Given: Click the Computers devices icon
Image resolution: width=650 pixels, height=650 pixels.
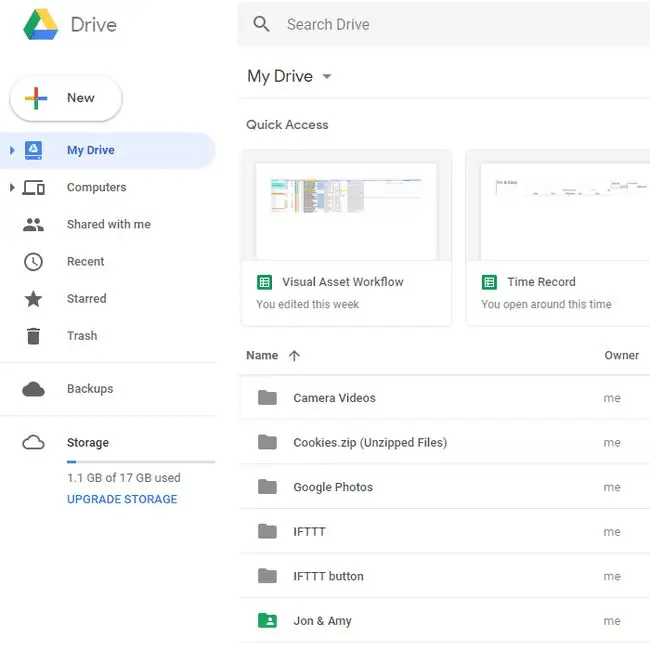Looking at the screenshot, I should [x=33, y=187].
